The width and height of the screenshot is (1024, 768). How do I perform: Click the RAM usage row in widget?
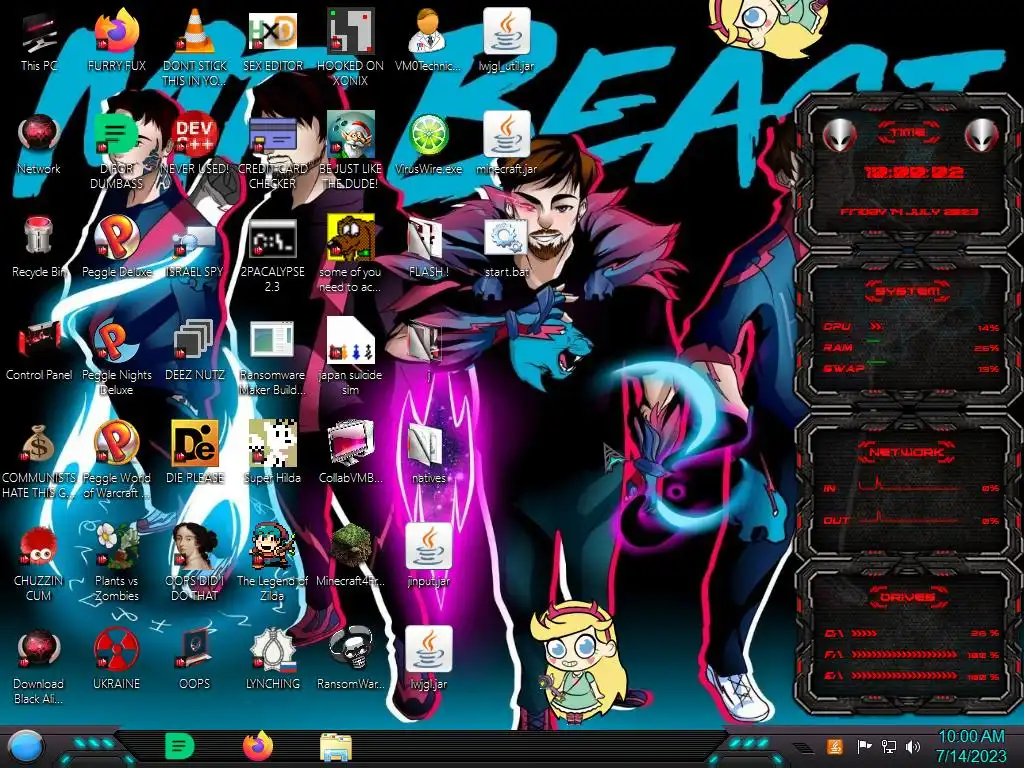tap(912, 347)
